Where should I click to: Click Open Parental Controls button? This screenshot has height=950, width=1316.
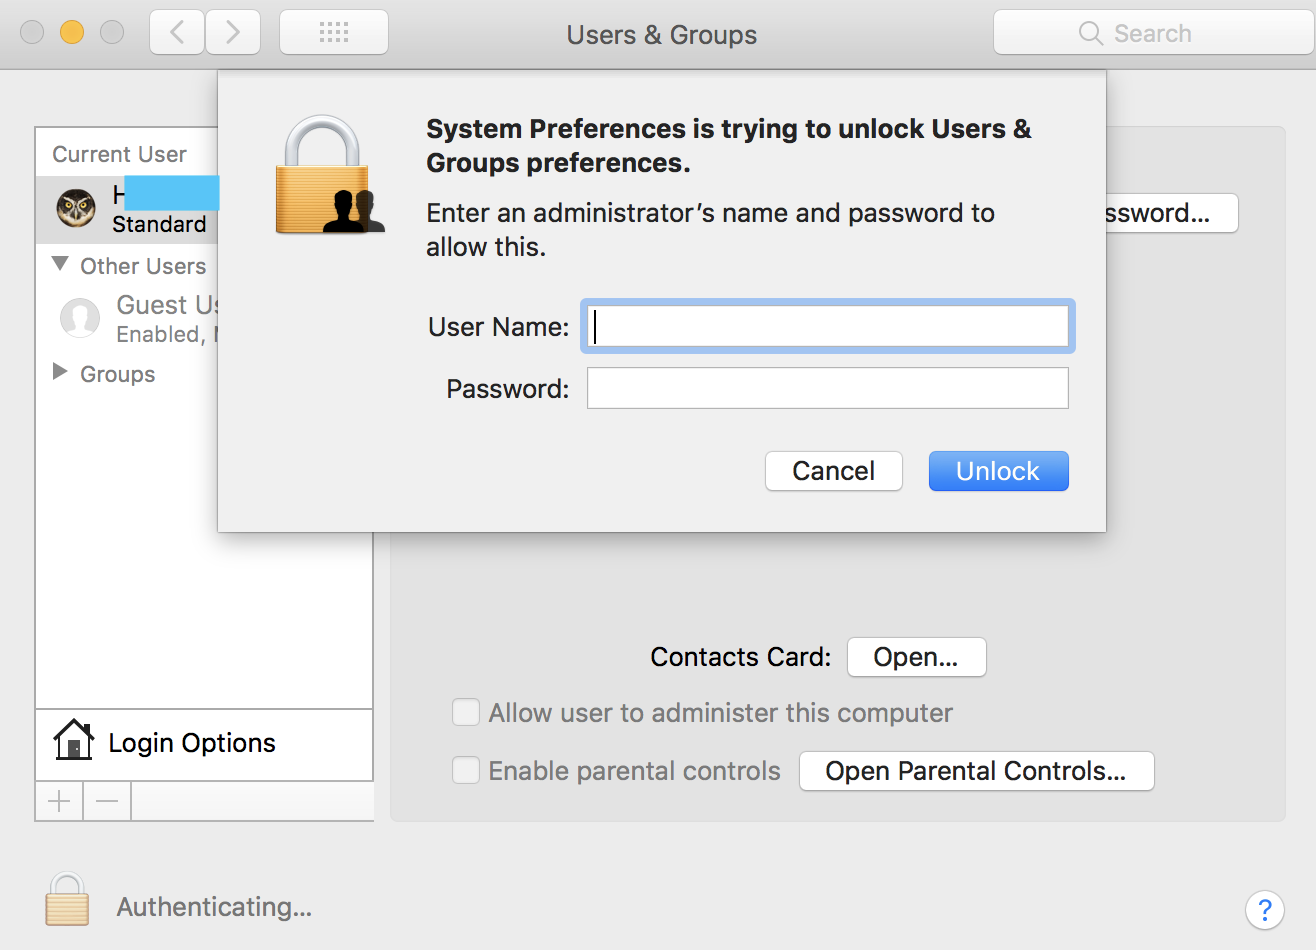pyautogui.click(x=976, y=771)
